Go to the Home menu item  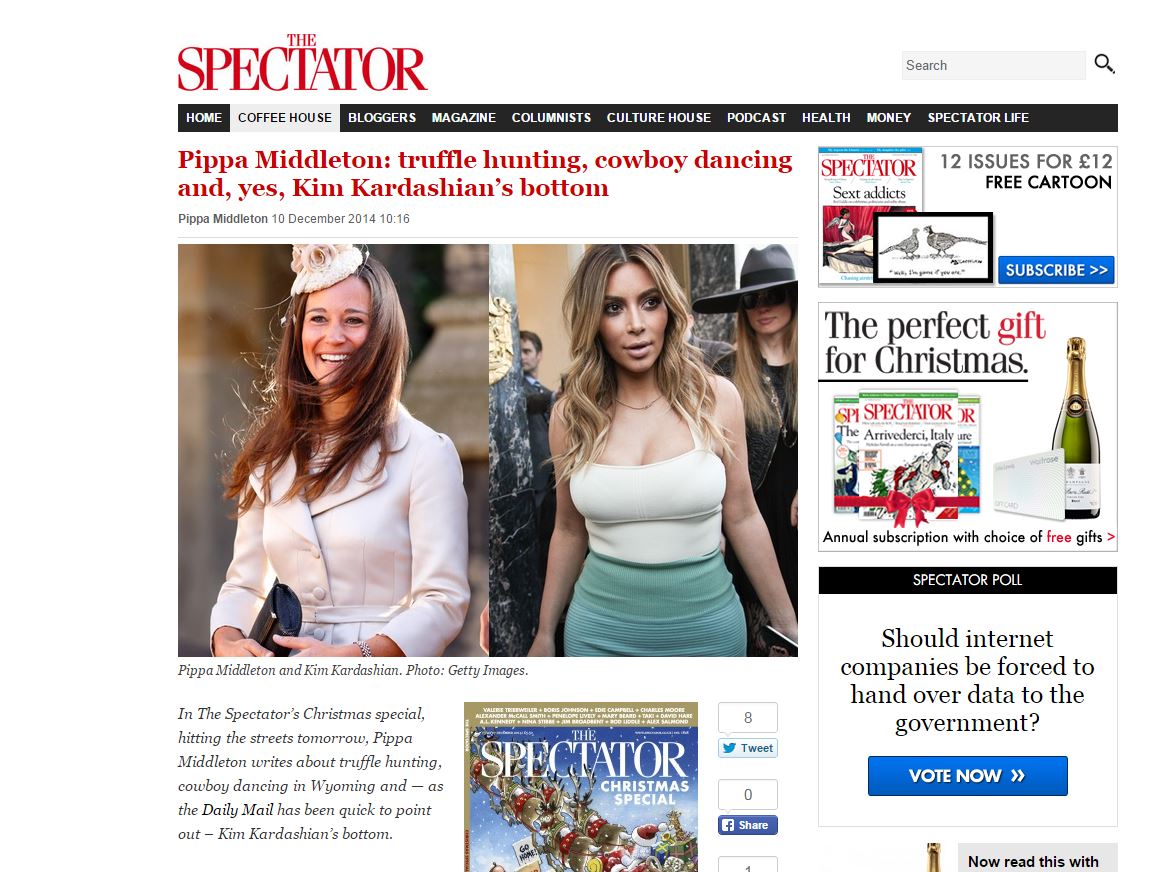[204, 117]
